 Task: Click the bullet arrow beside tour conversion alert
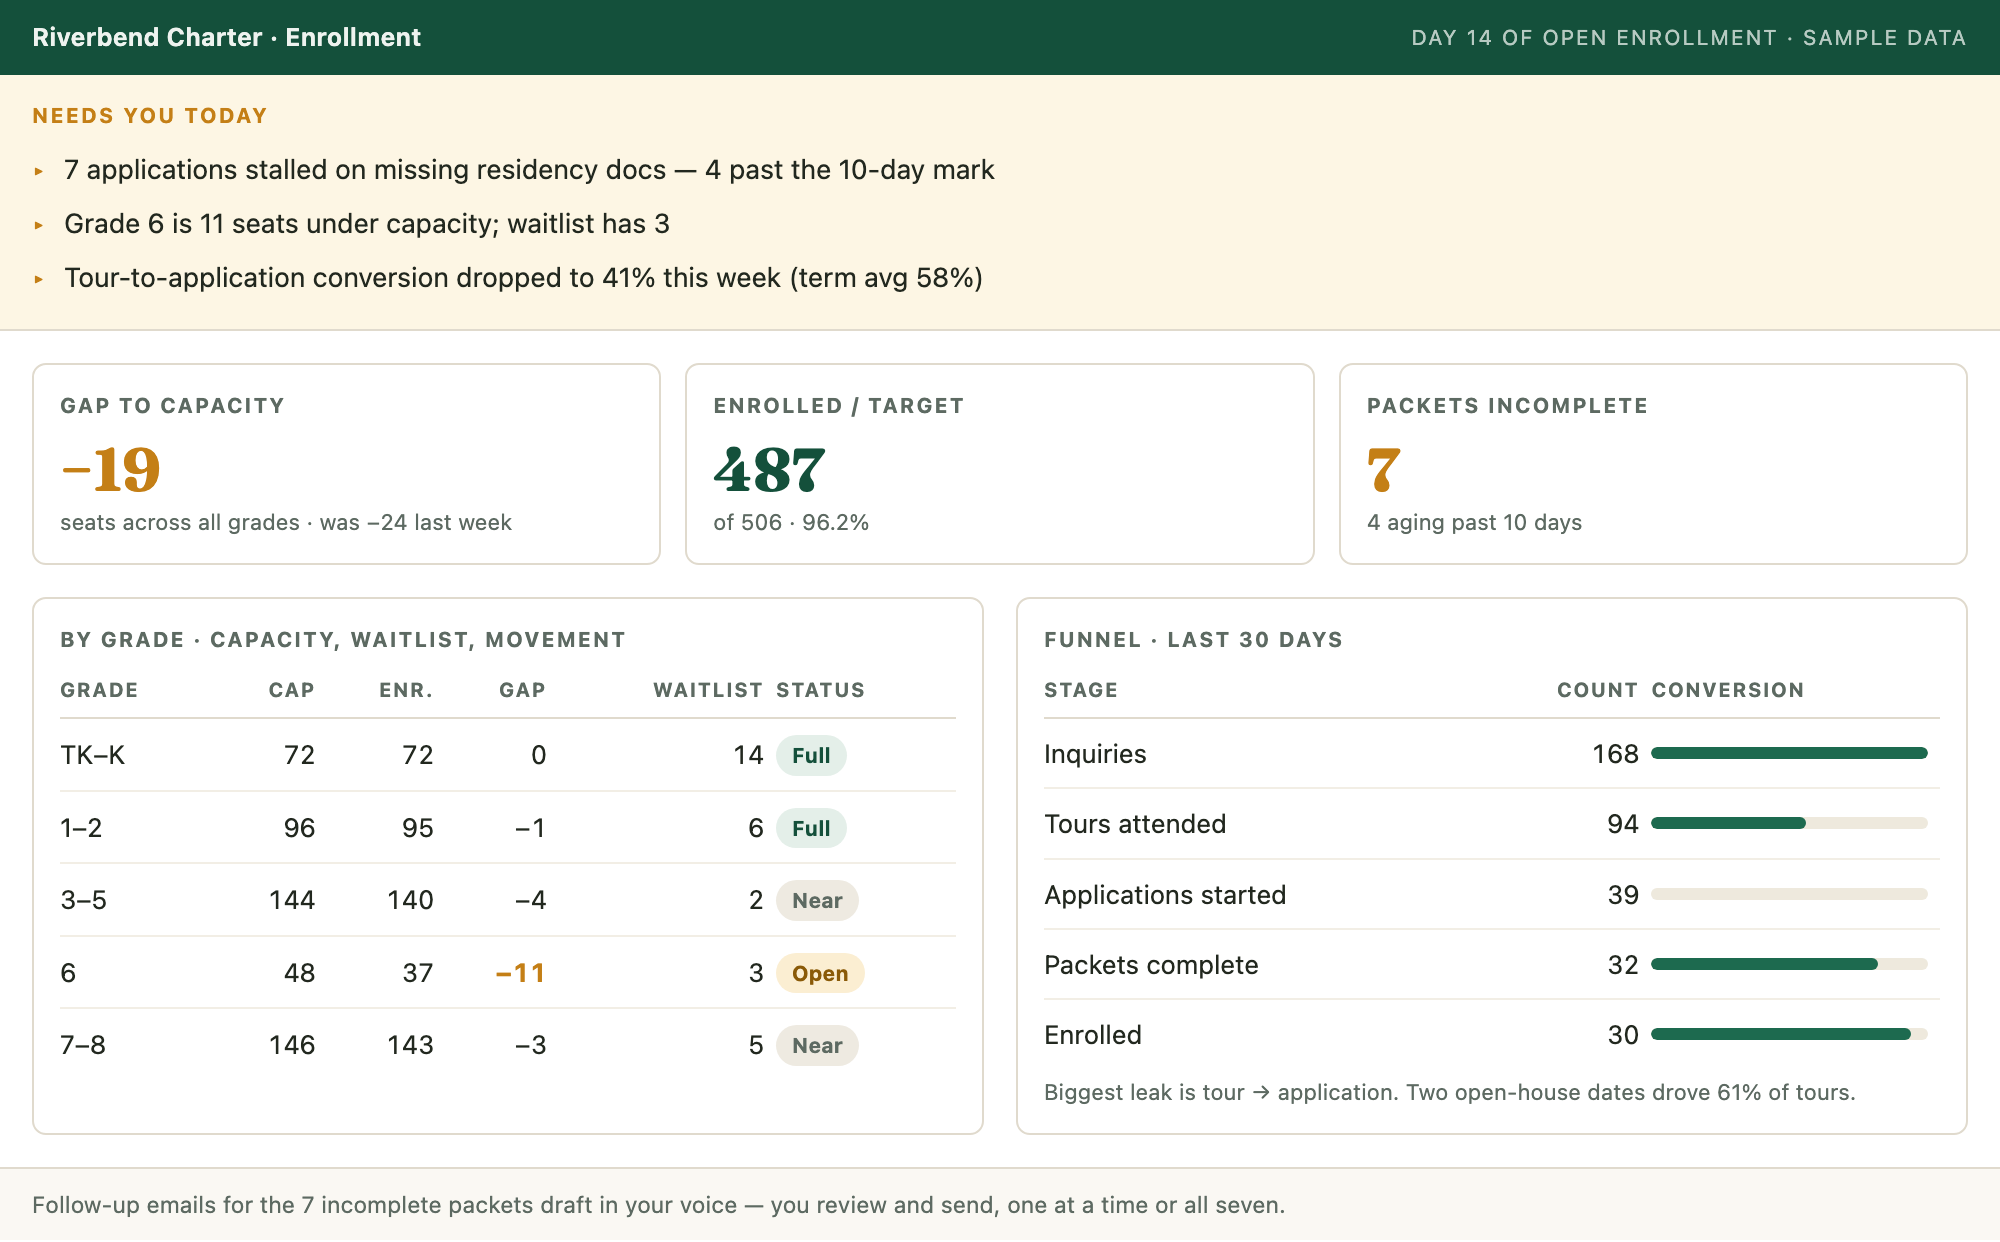39,279
